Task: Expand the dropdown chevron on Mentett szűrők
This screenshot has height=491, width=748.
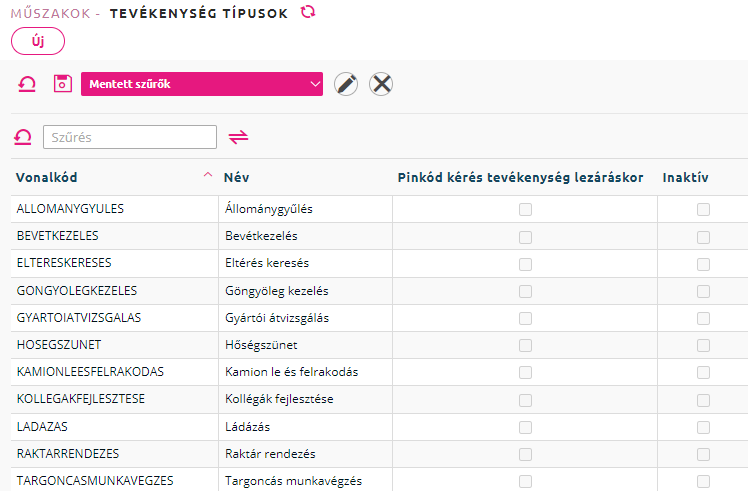Action: (315, 84)
